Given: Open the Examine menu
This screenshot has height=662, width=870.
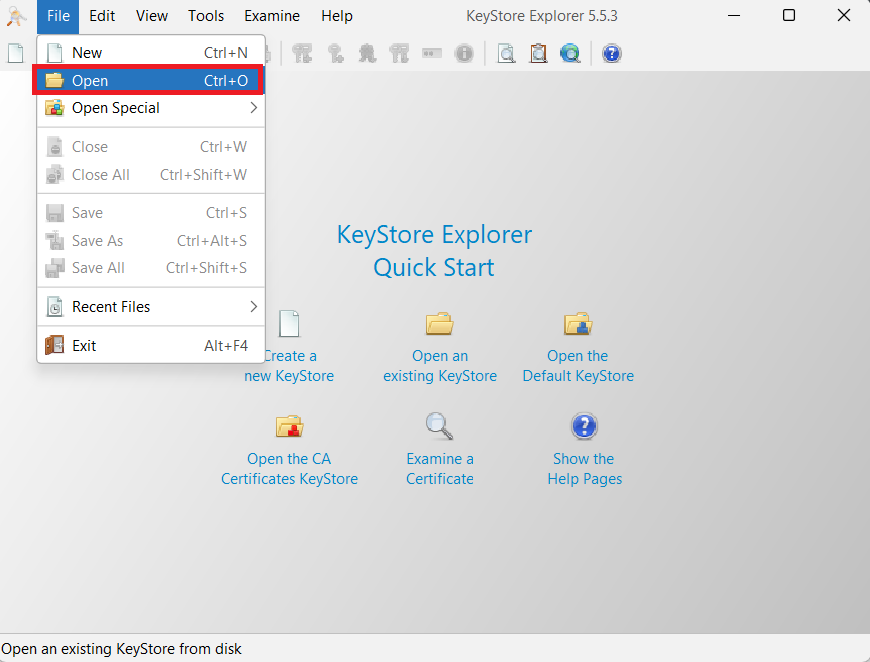Looking at the screenshot, I should click(272, 16).
